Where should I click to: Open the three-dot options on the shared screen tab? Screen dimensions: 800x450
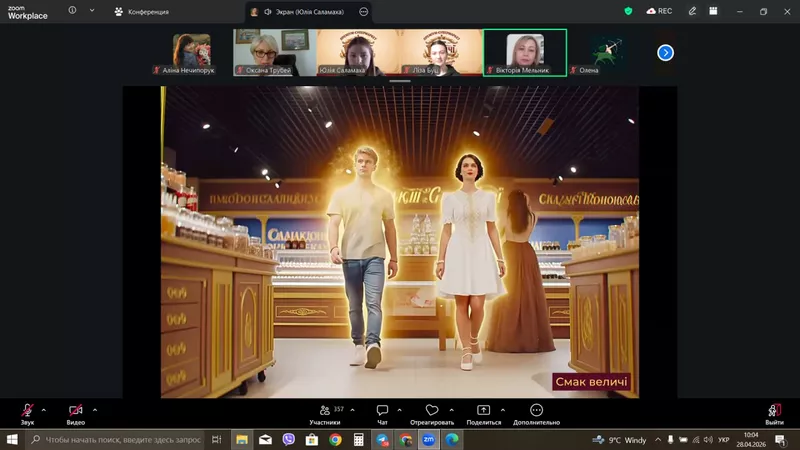click(x=364, y=12)
